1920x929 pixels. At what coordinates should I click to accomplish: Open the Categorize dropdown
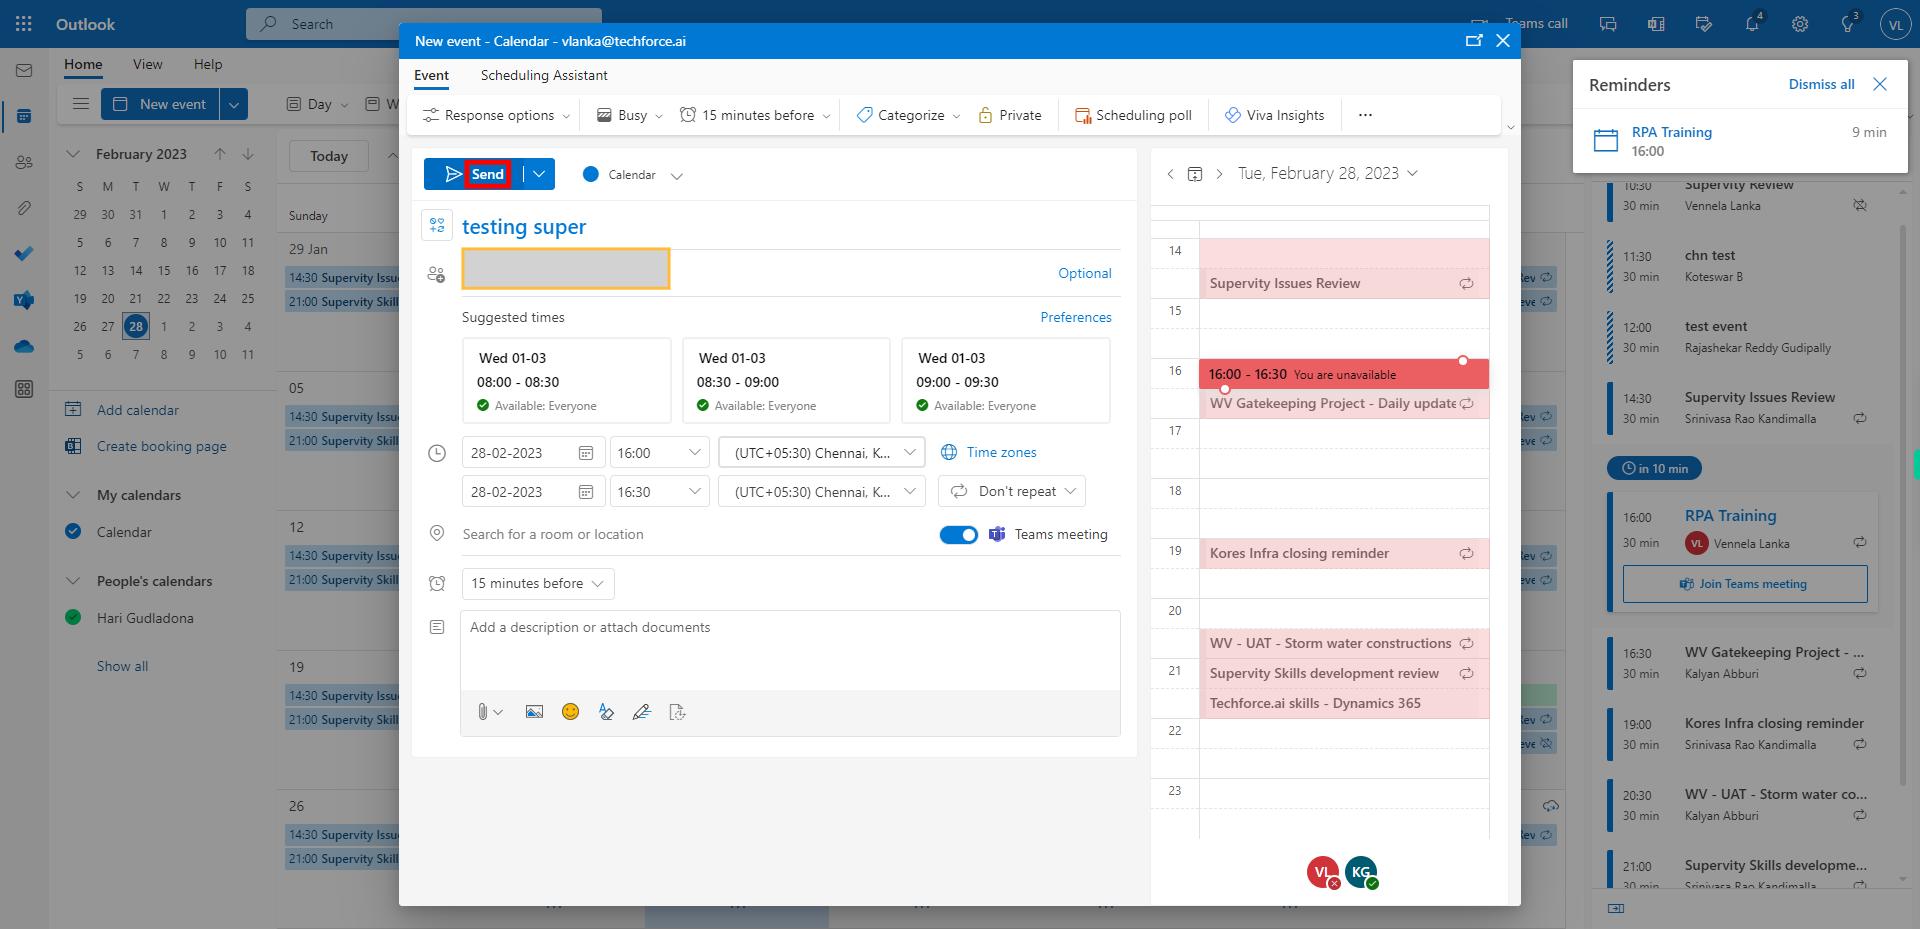(908, 115)
